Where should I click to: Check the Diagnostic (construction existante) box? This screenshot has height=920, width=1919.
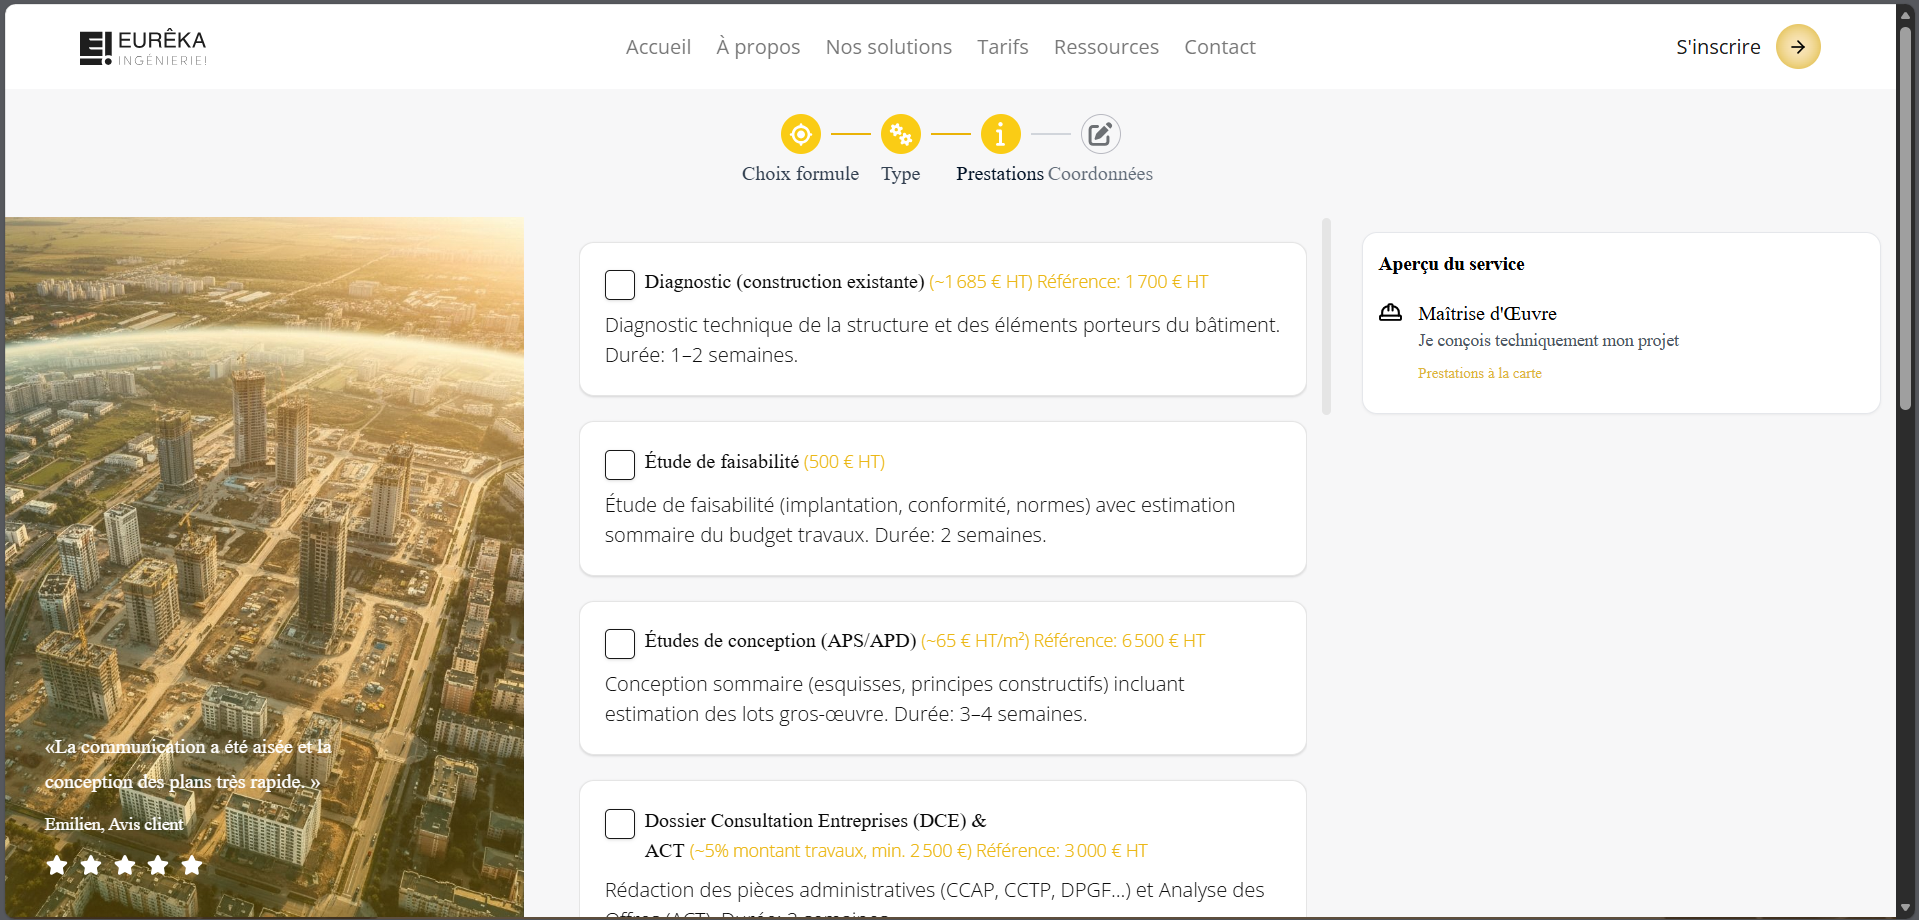pos(620,285)
